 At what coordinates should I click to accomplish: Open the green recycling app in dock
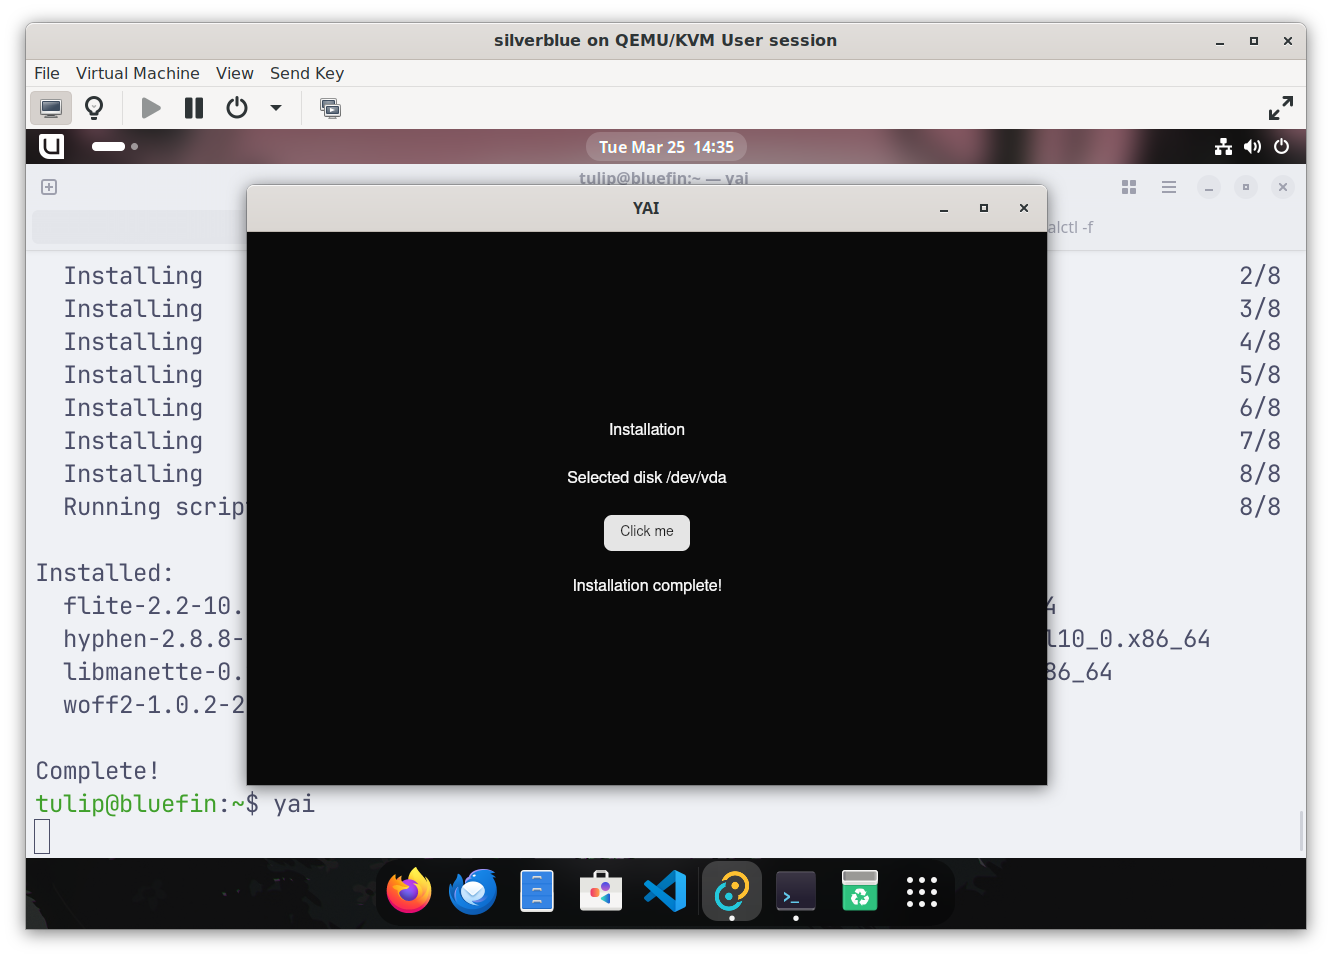click(860, 891)
